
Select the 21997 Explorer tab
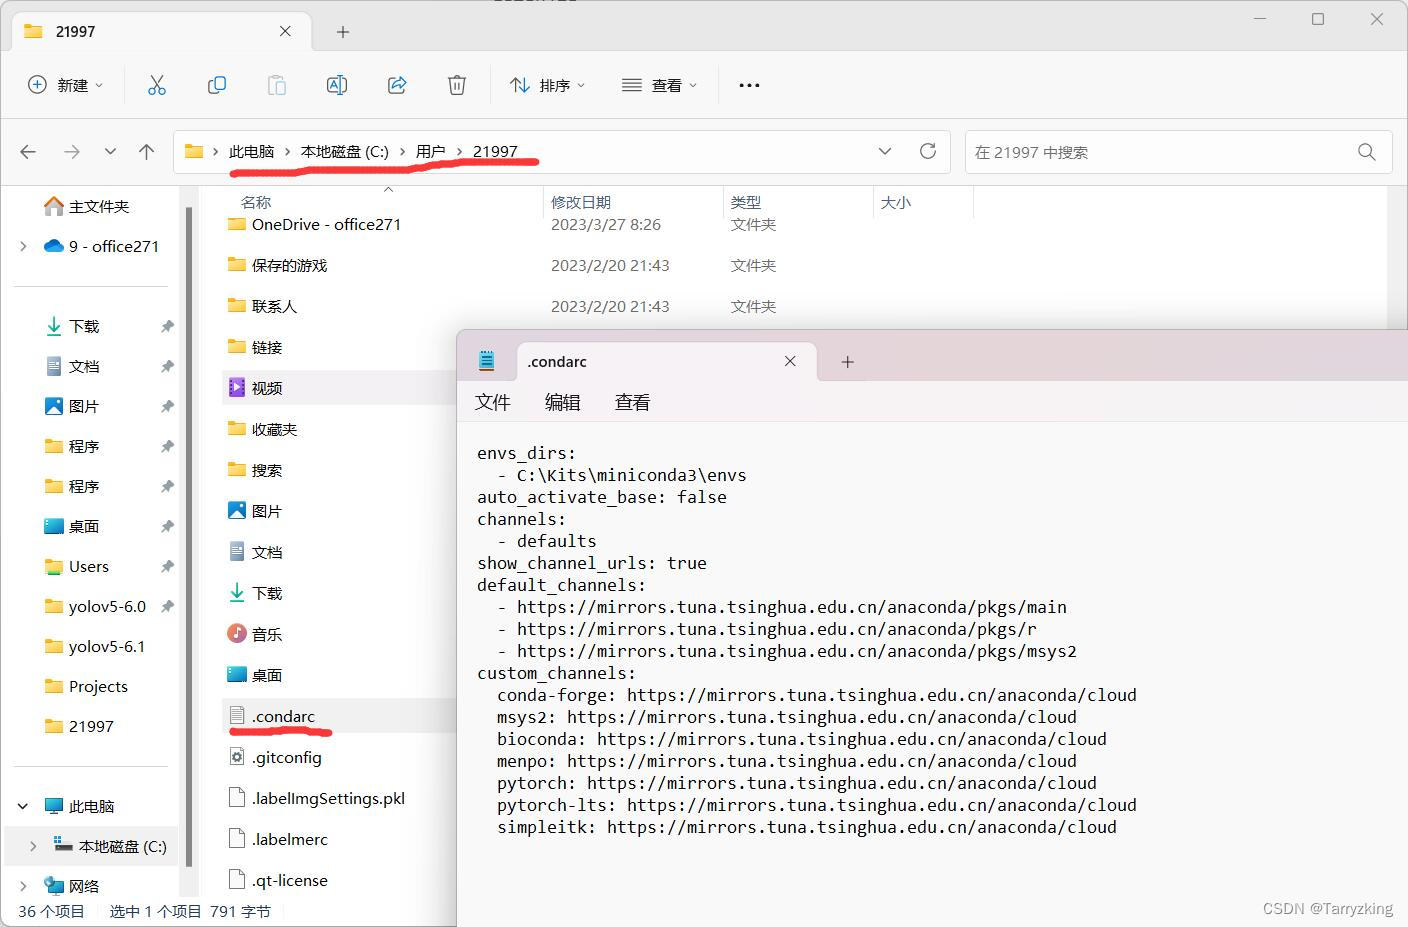point(160,31)
